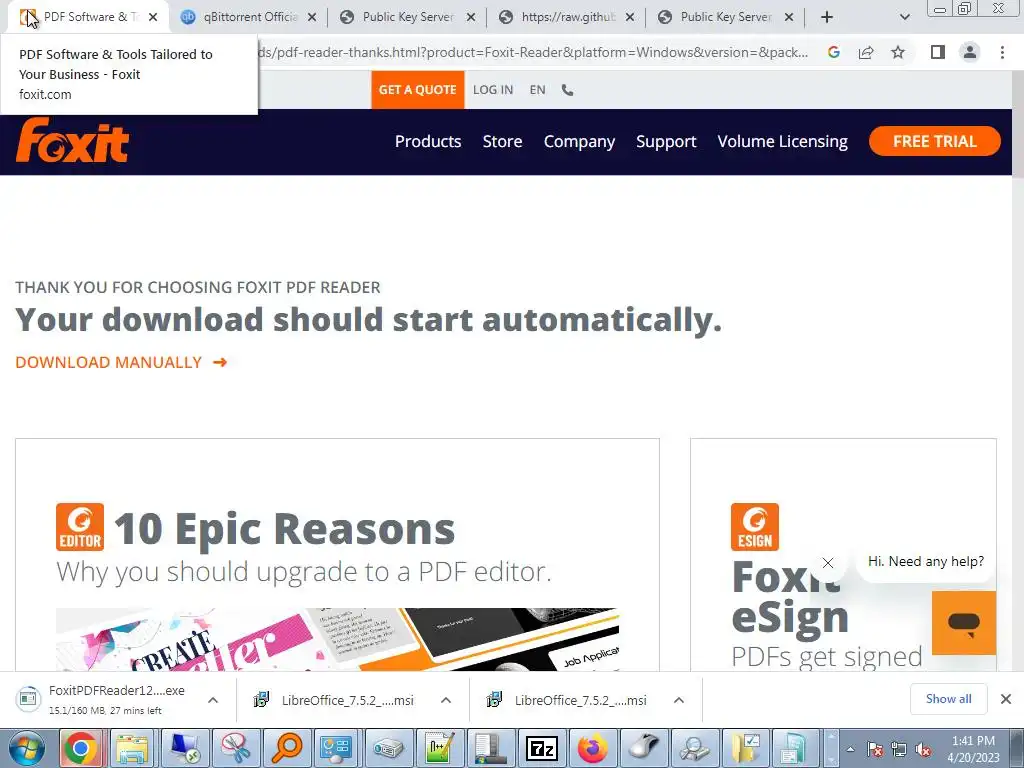Open 7-Zip from taskbar

point(542,748)
